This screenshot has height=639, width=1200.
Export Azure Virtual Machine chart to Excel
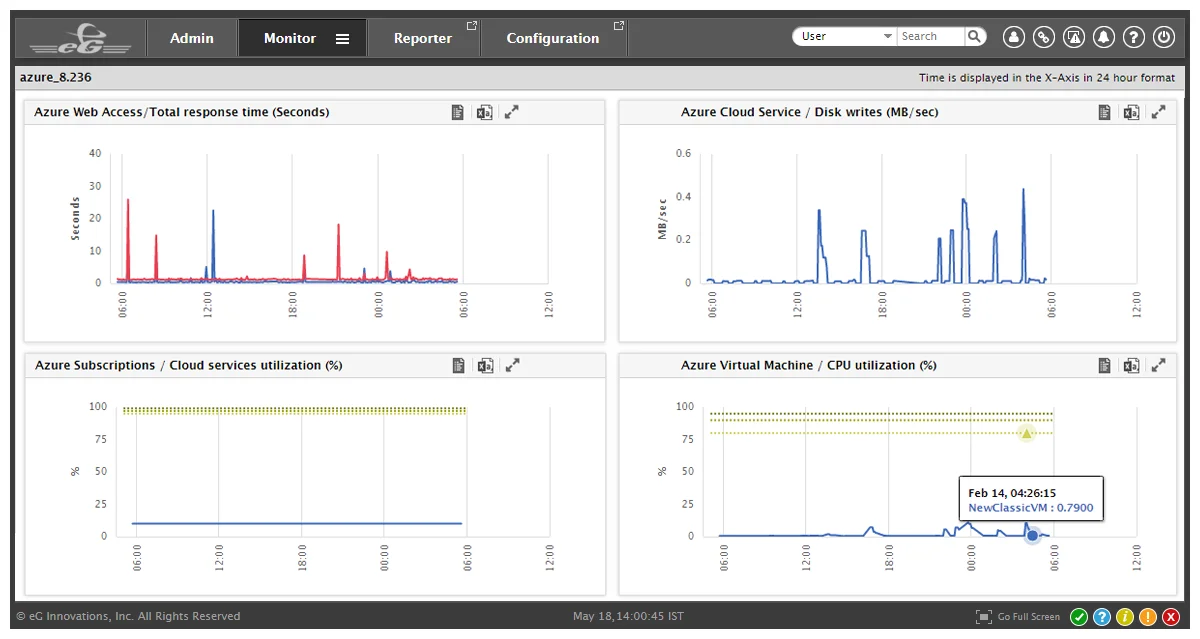1131,365
